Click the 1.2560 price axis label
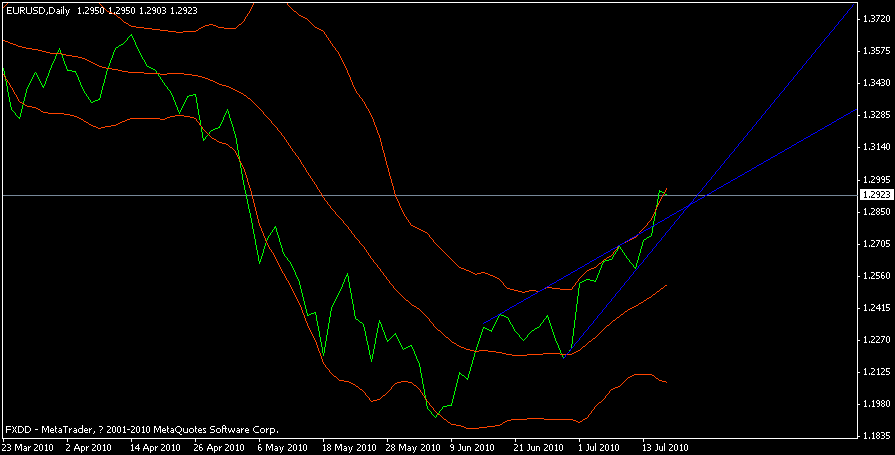The width and height of the screenshot is (895, 455). pos(877,276)
